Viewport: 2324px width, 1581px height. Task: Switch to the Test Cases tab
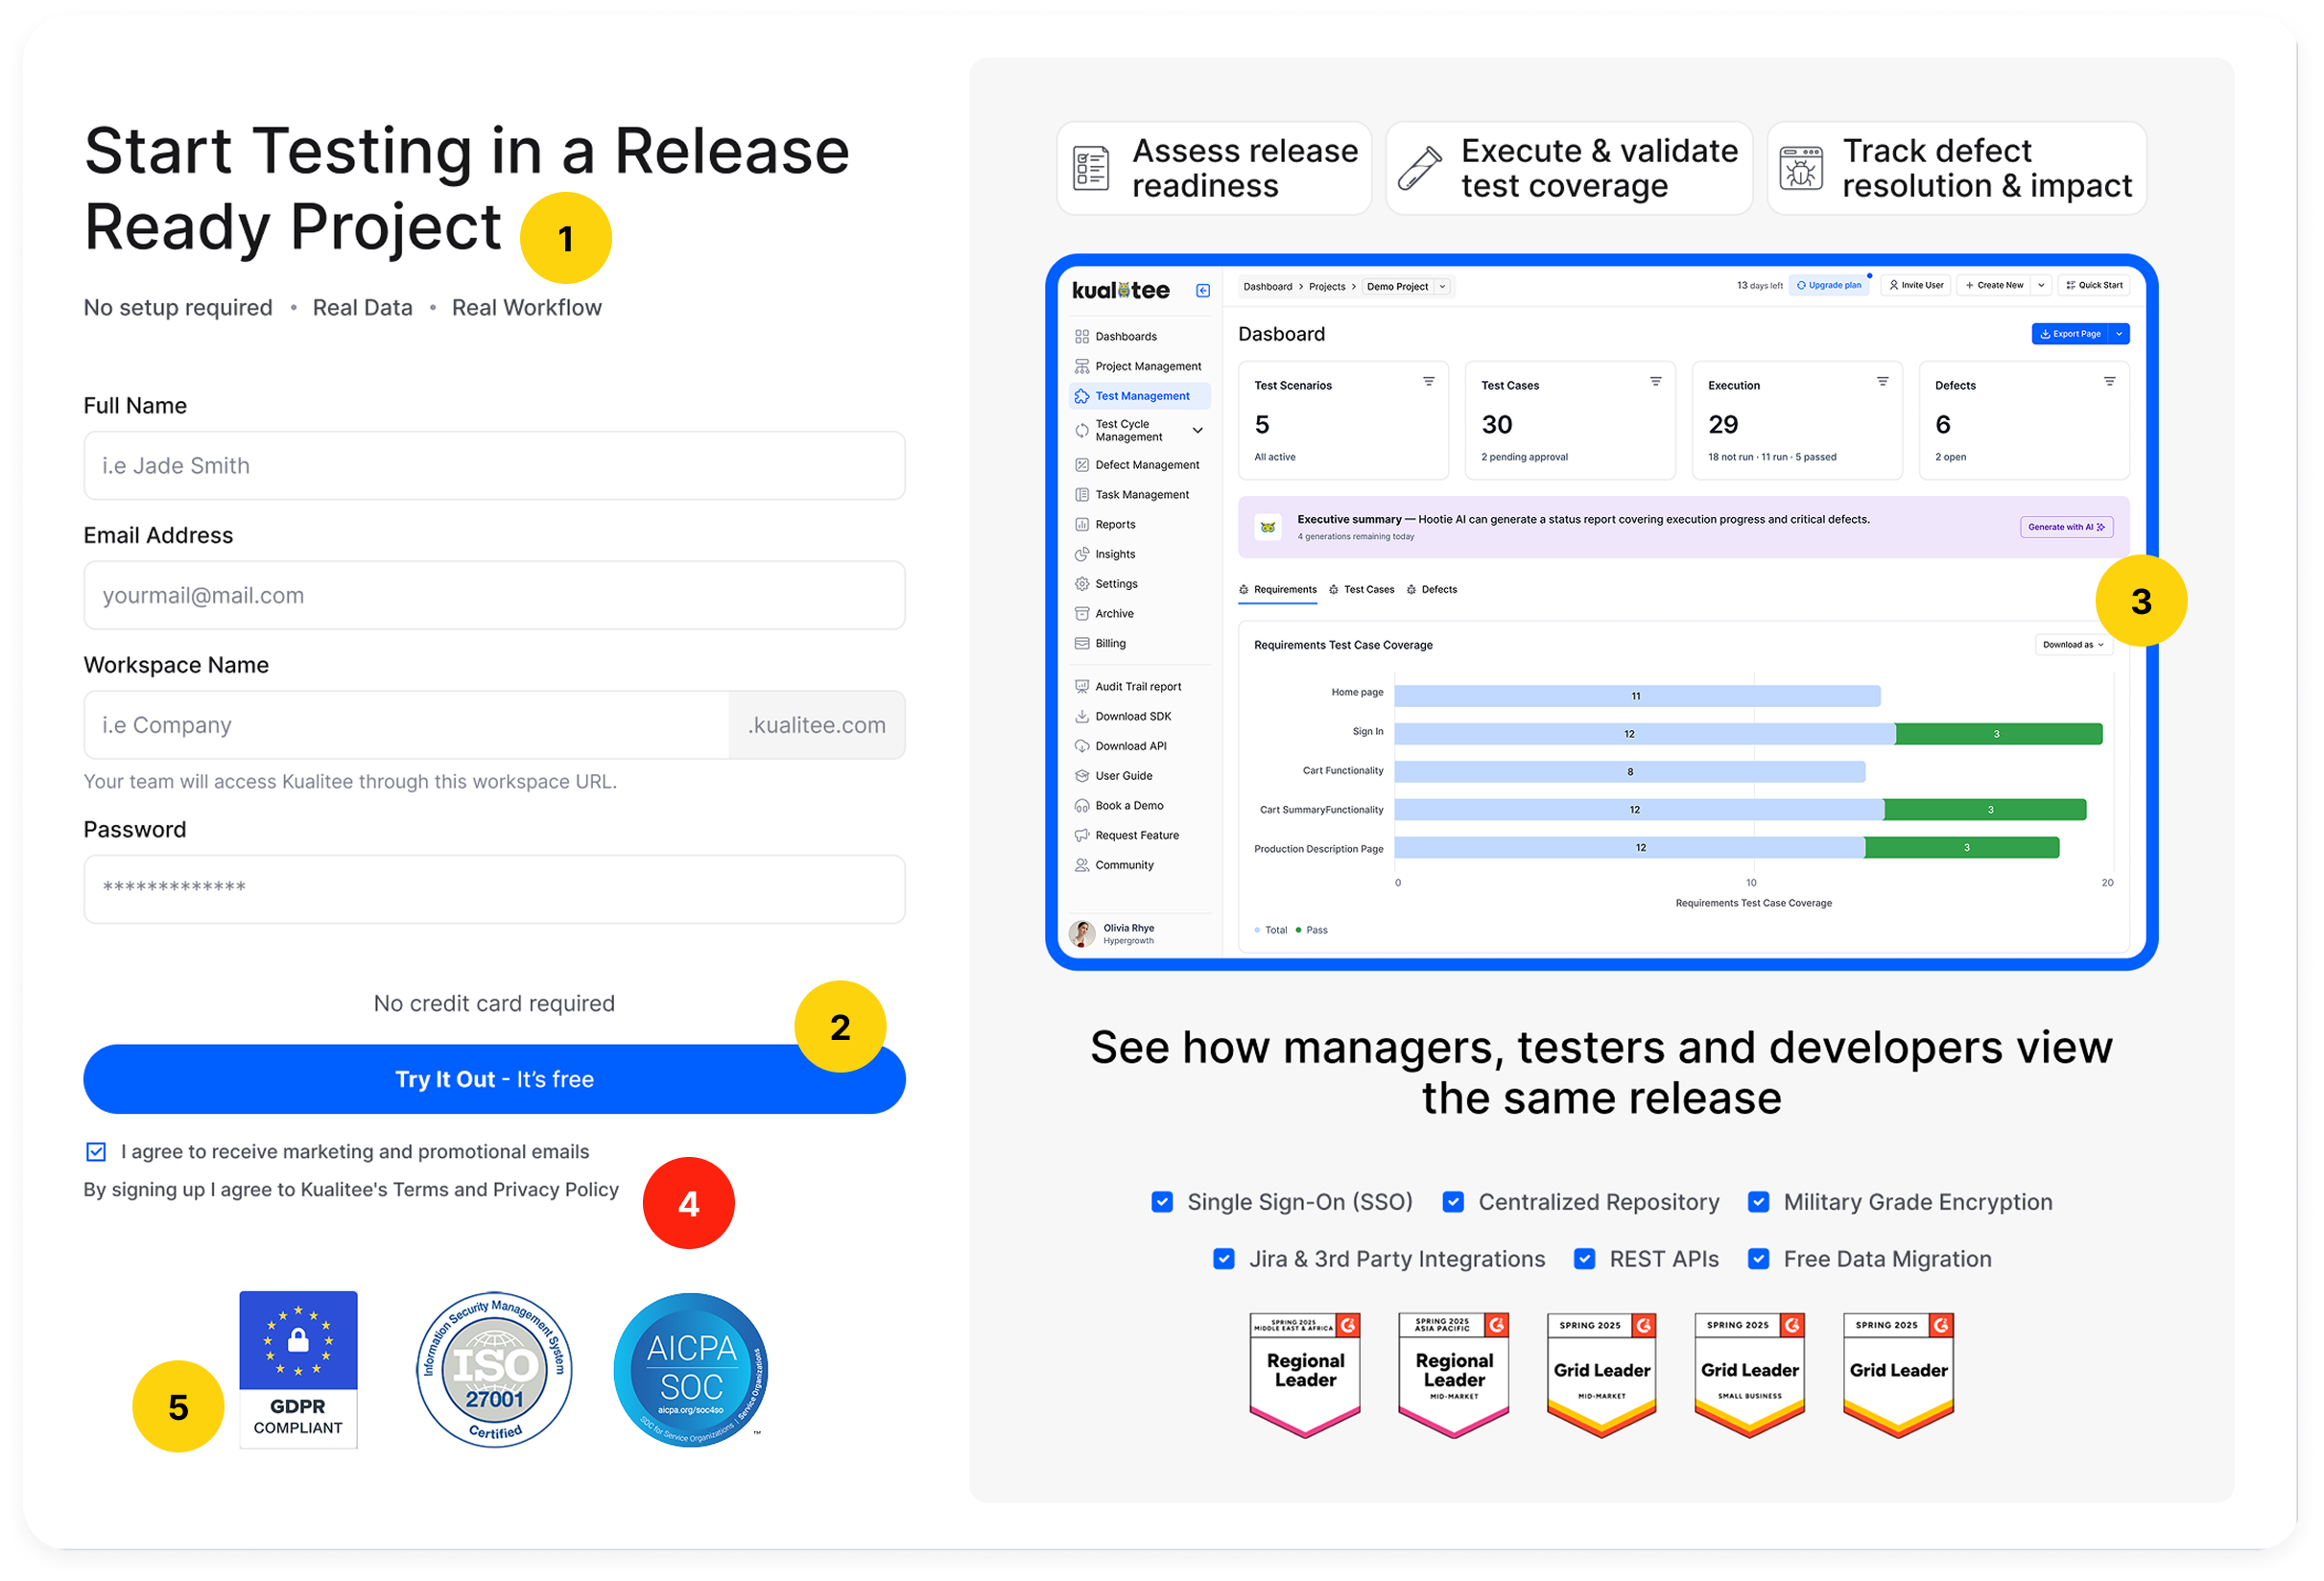click(1361, 590)
